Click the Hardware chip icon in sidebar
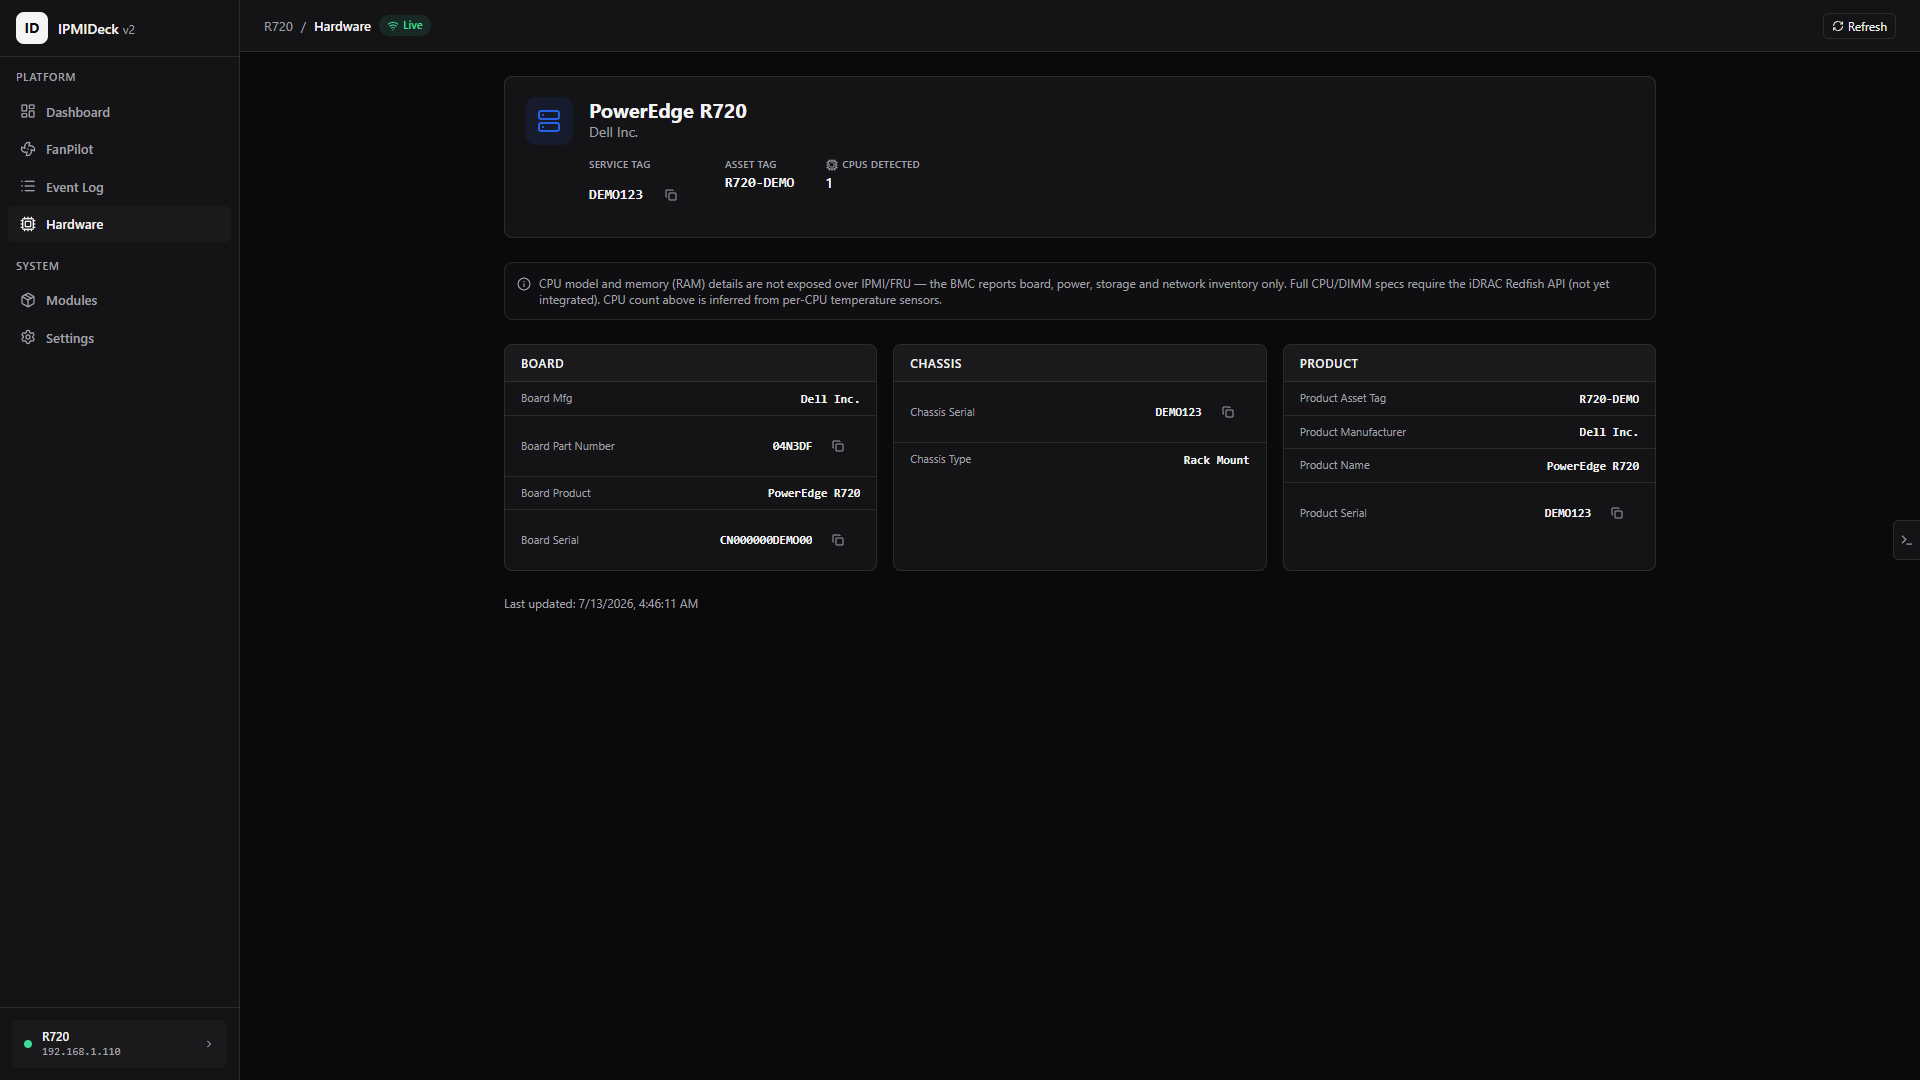This screenshot has height=1080, width=1920. point(28,224)
